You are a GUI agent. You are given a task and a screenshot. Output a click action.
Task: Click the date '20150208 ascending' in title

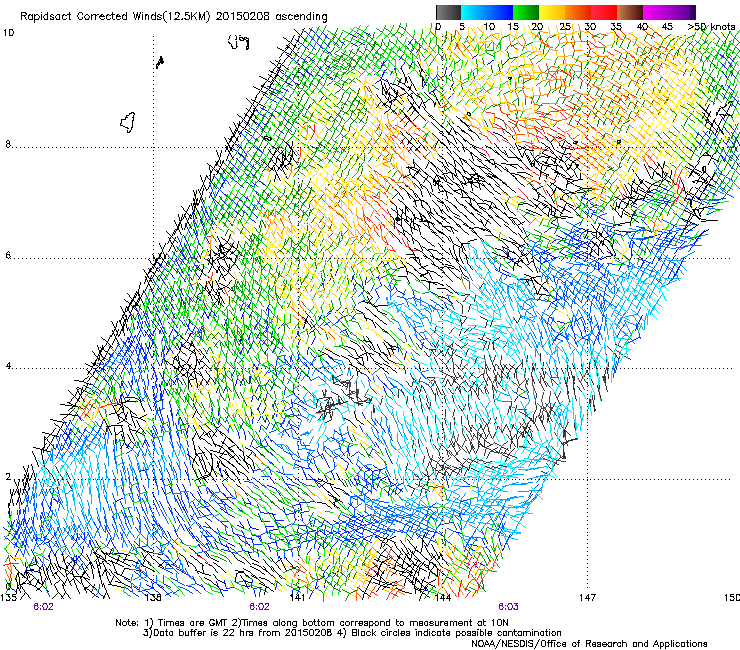tap(271, 17)
